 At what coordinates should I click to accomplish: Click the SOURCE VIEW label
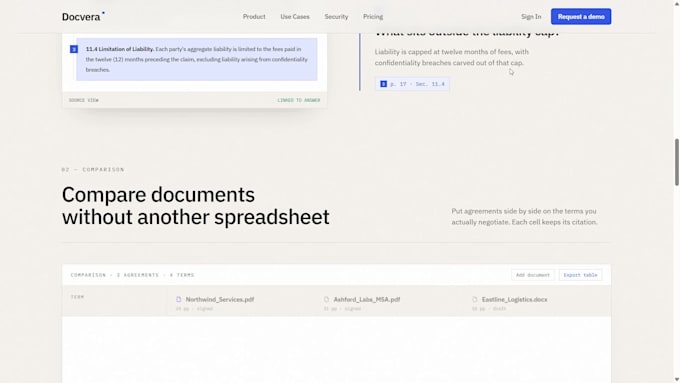(x=84, y=100)
